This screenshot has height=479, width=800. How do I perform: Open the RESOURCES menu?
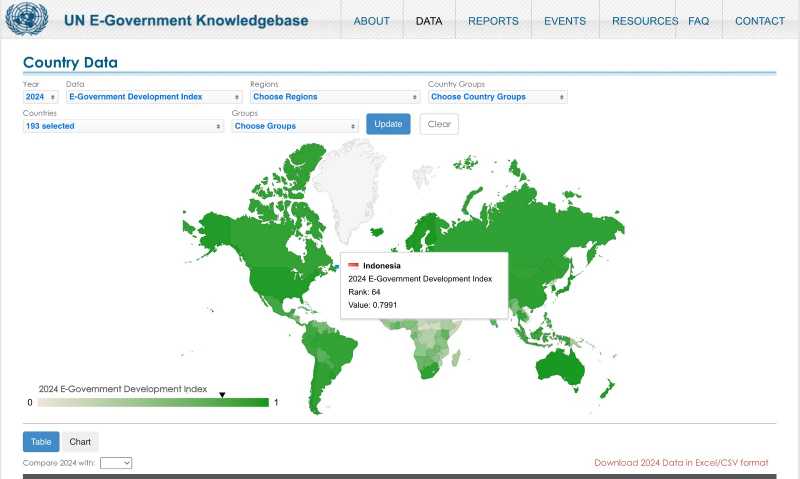click(x=645, y=21)
